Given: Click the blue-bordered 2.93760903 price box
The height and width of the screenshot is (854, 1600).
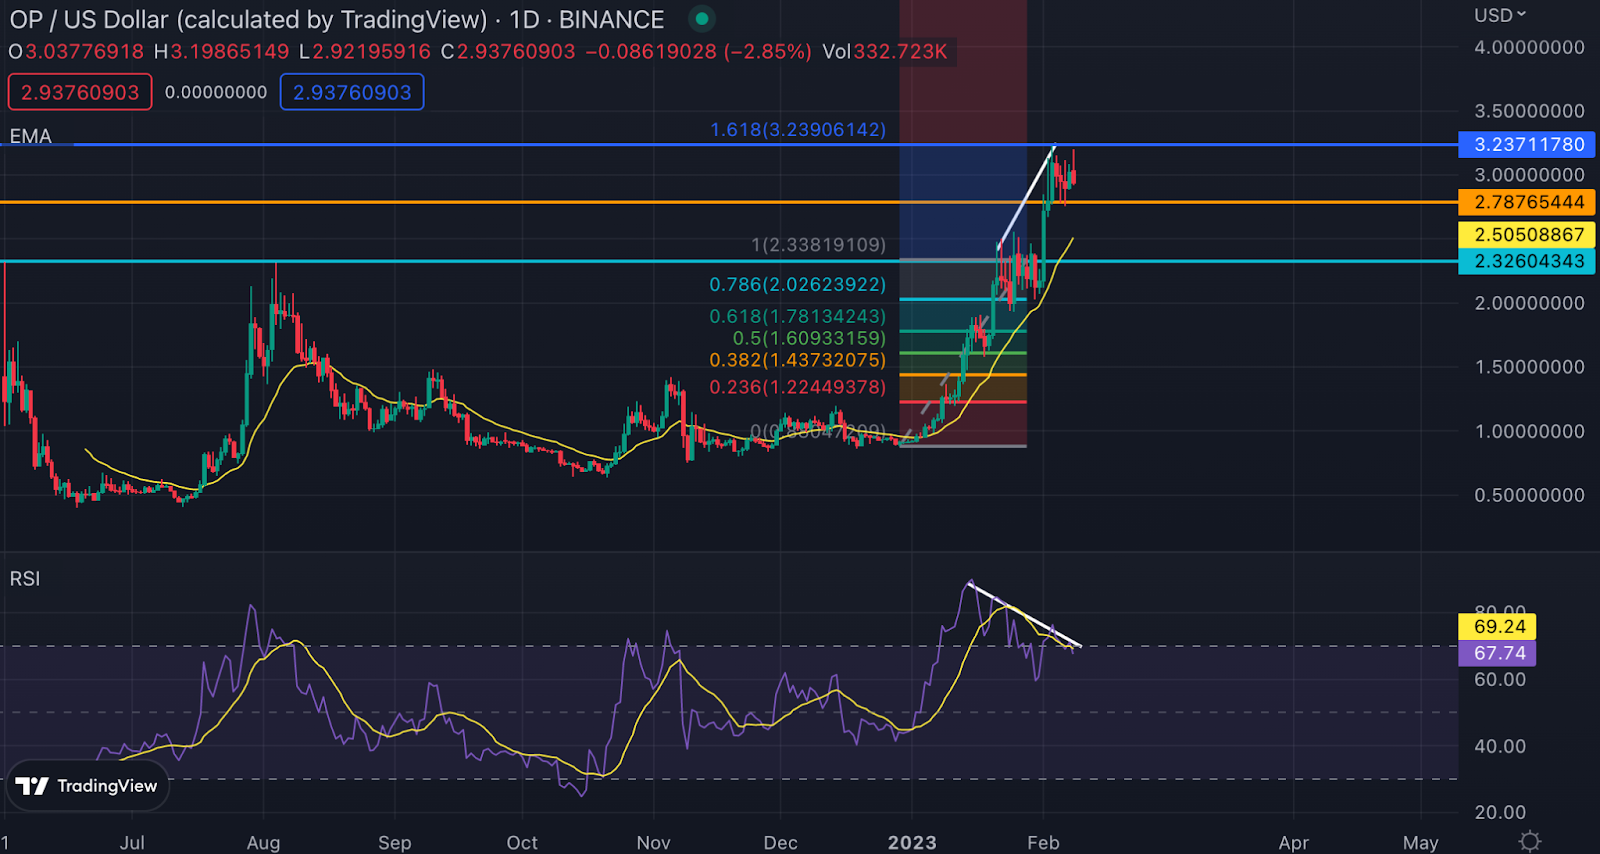Looking at the screenshot, I should [x=352, y=92].
